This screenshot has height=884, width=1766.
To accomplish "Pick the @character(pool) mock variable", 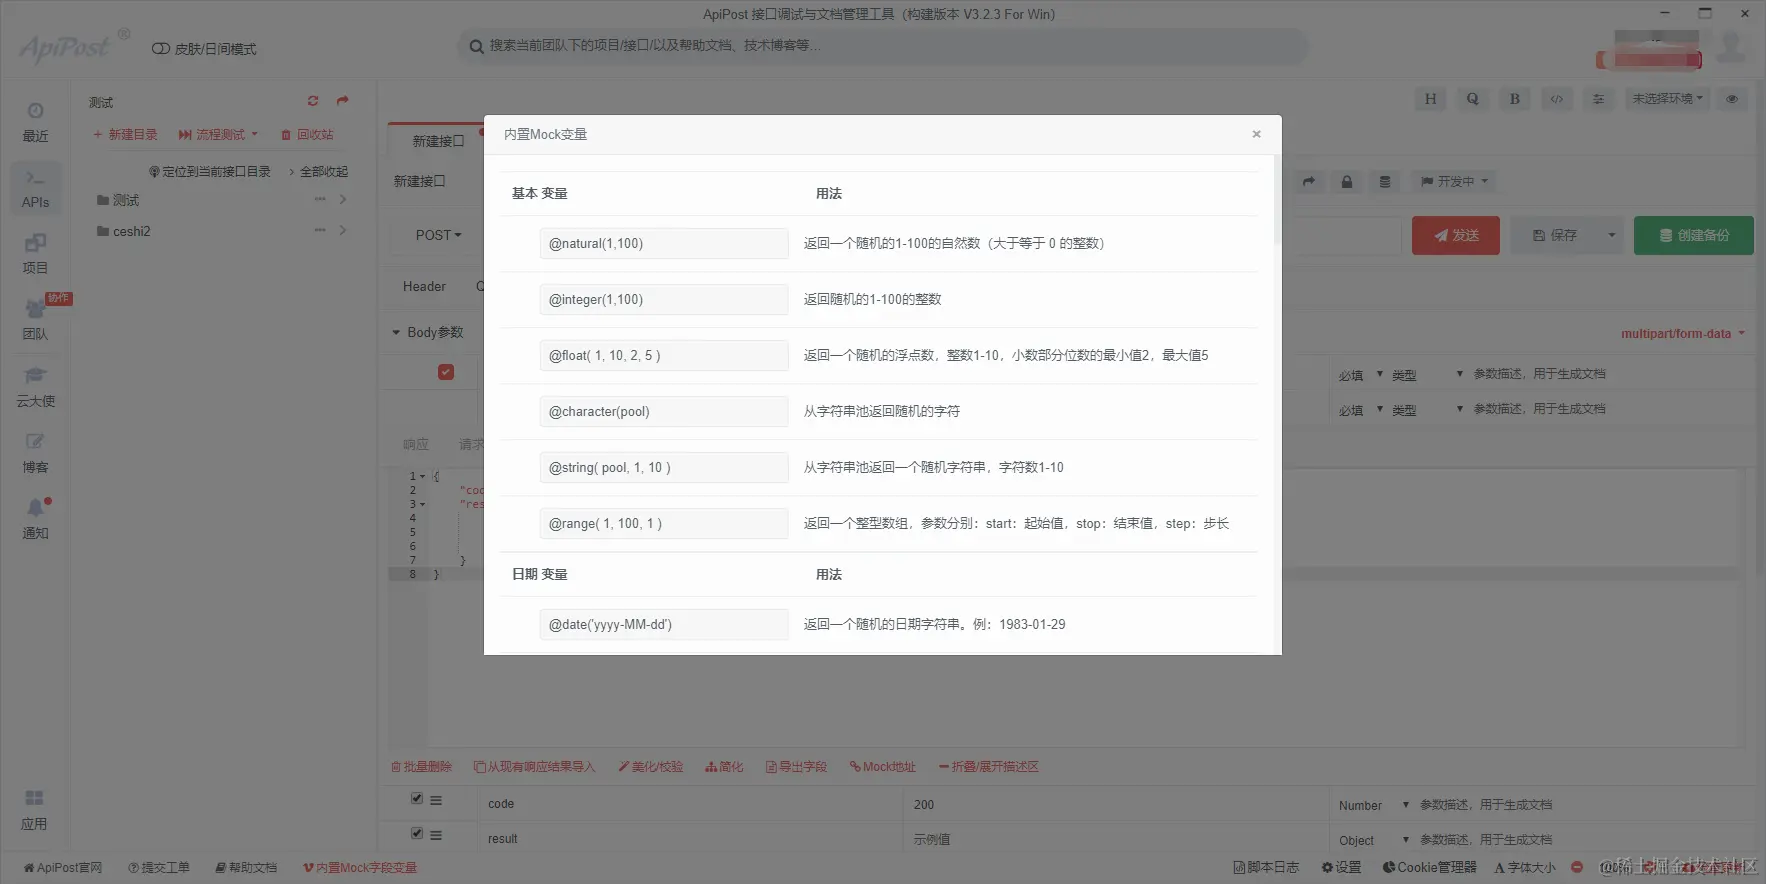I will (664, 411).
